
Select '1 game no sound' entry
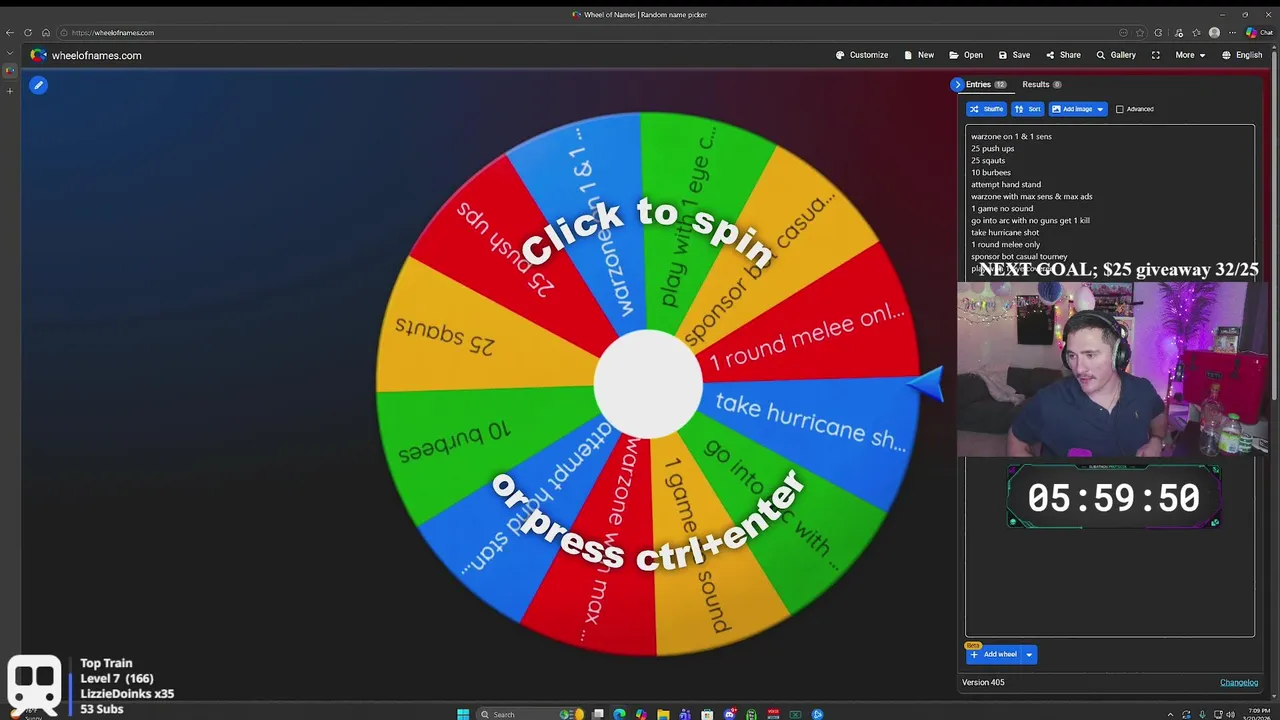[1002, 208]
